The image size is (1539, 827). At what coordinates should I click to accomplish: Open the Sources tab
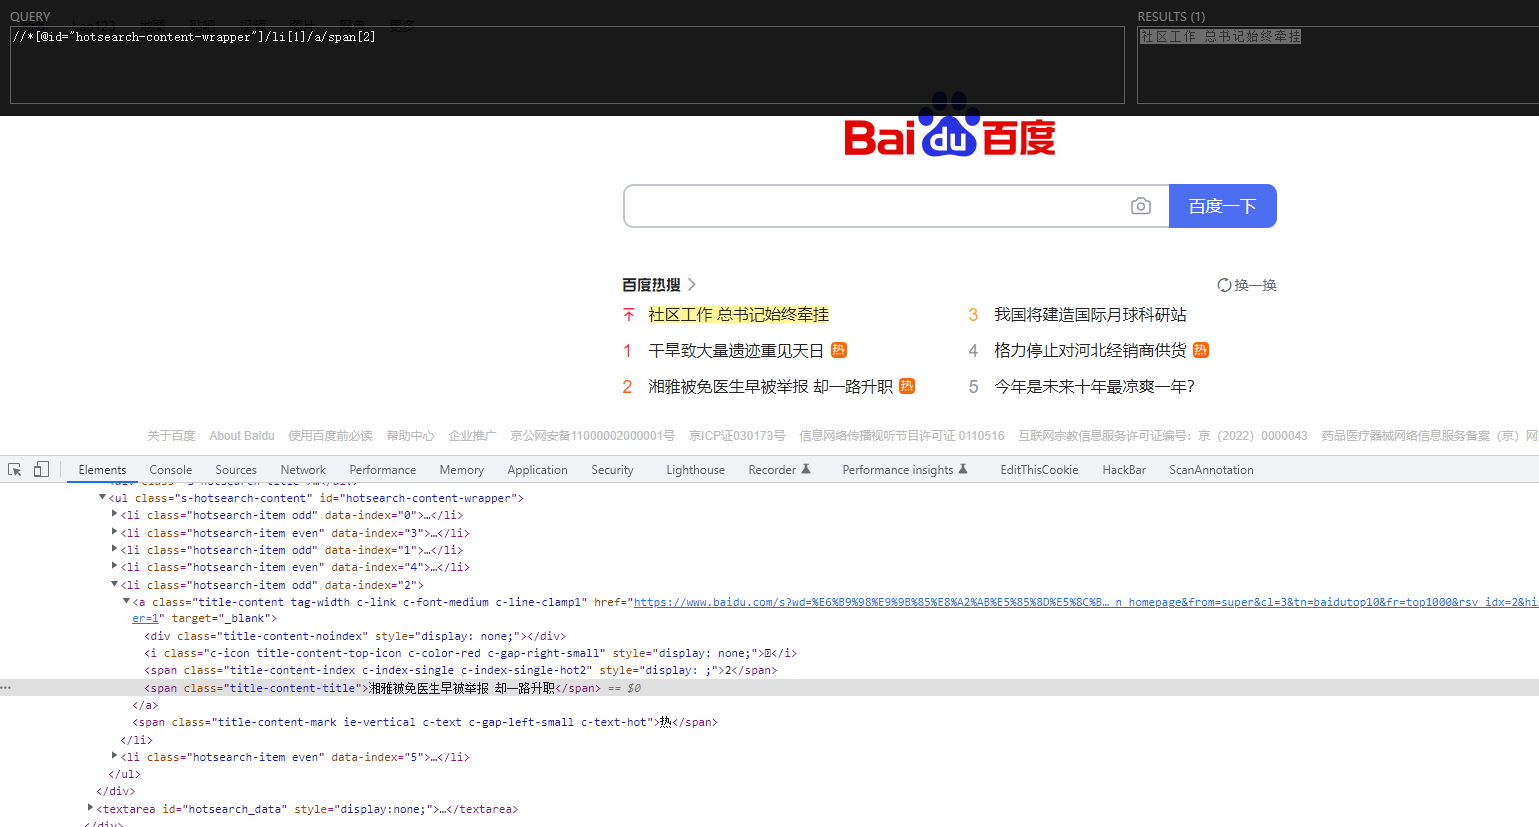[x=236, y=470]
